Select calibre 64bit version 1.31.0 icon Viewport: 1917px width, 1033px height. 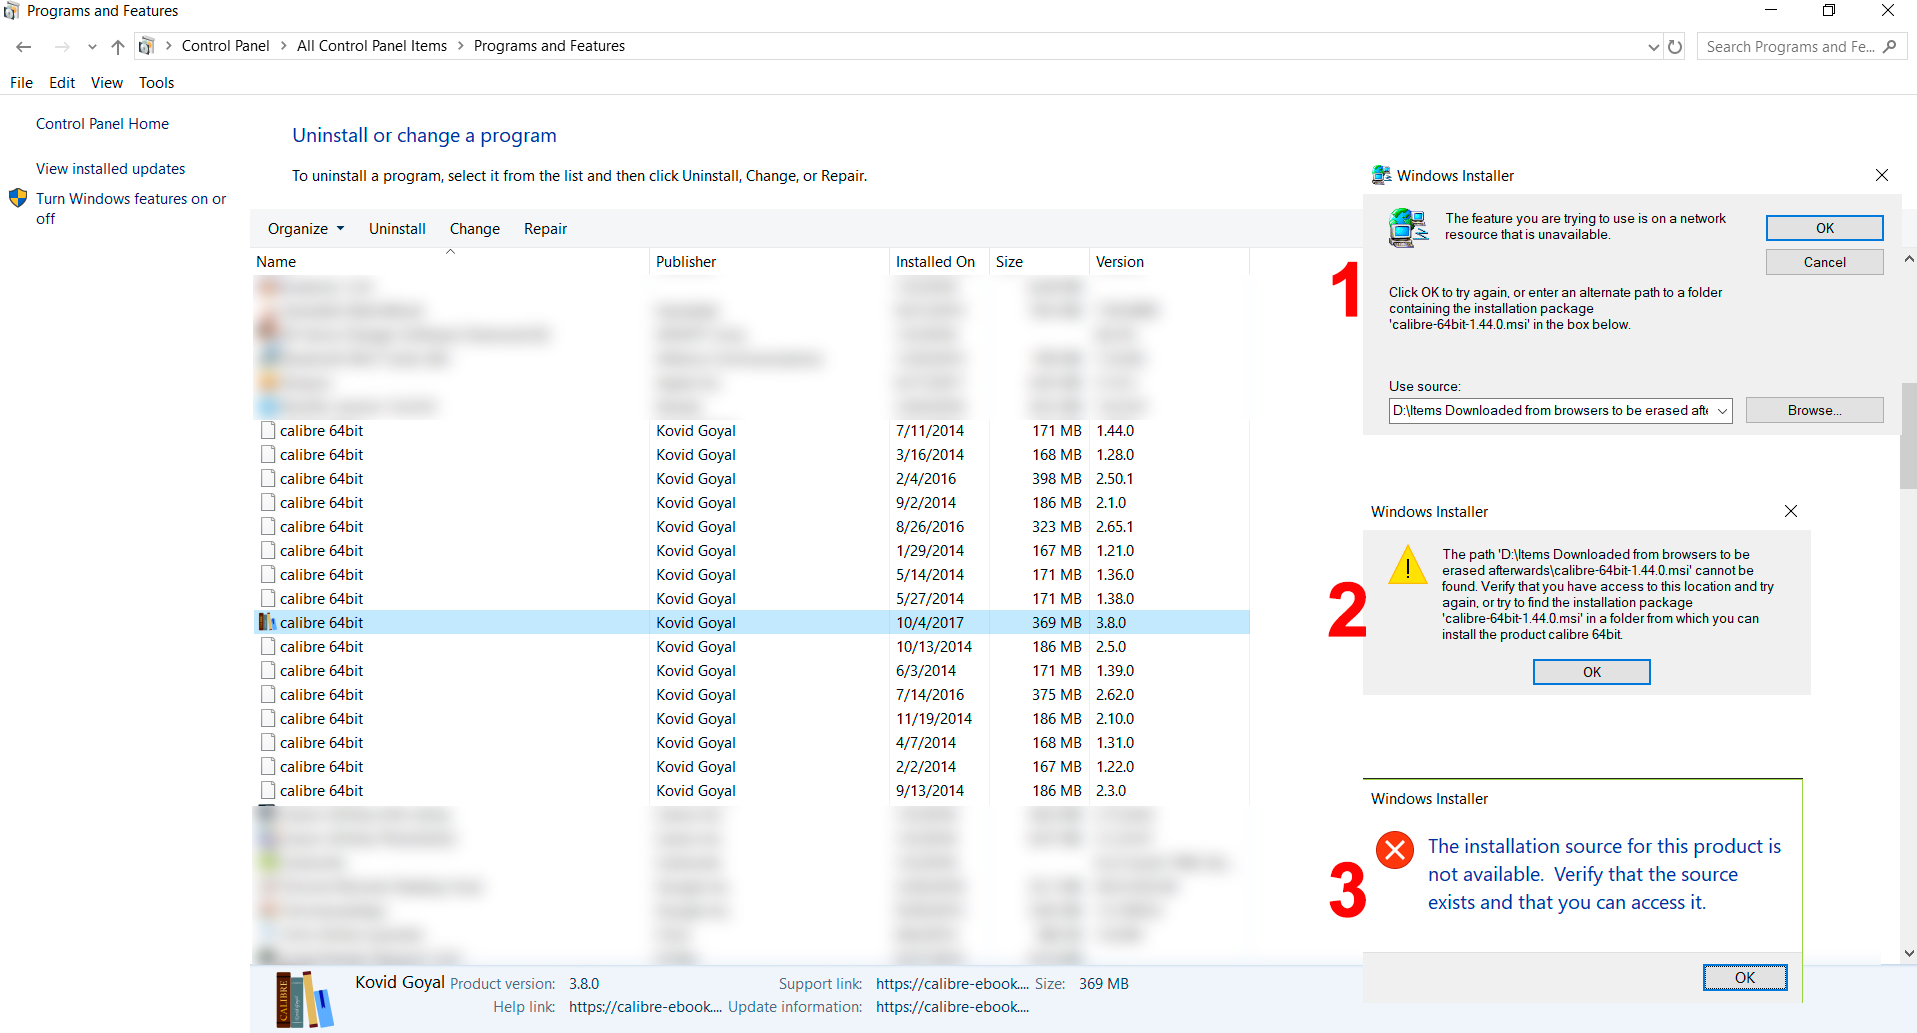point(268,743)
